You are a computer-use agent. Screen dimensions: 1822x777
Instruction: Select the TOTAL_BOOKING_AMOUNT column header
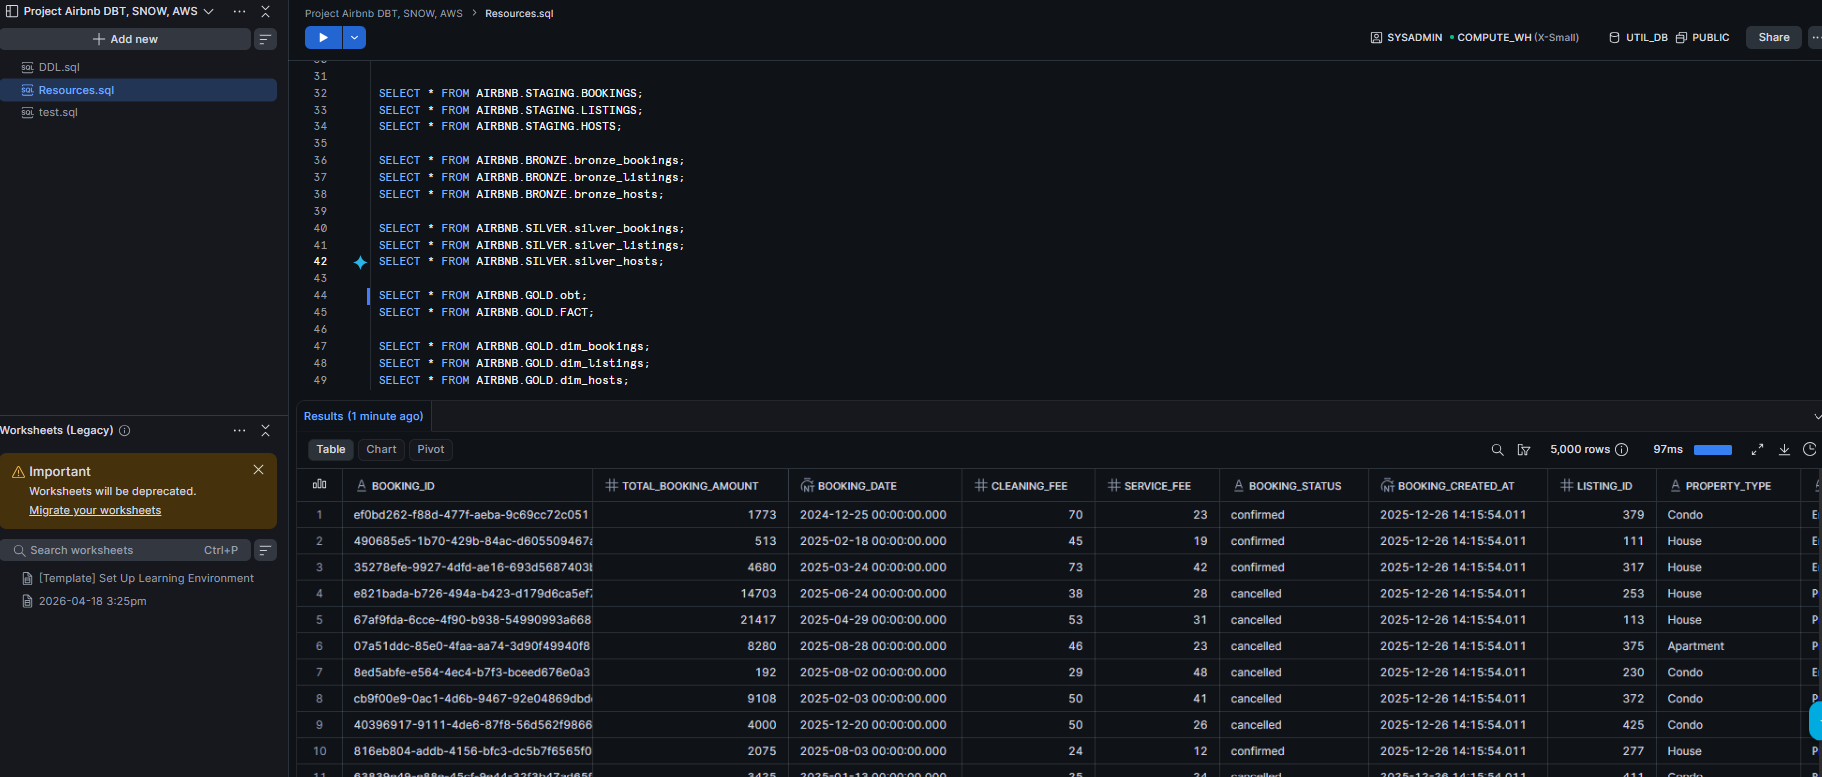pos(690,486)
